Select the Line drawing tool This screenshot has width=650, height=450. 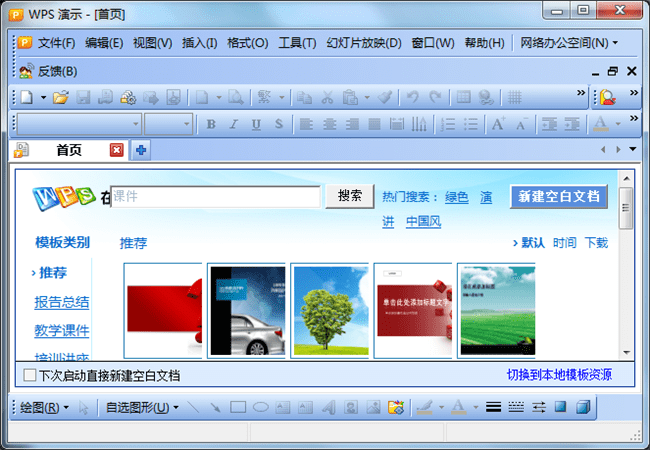[x=193, y=407]
